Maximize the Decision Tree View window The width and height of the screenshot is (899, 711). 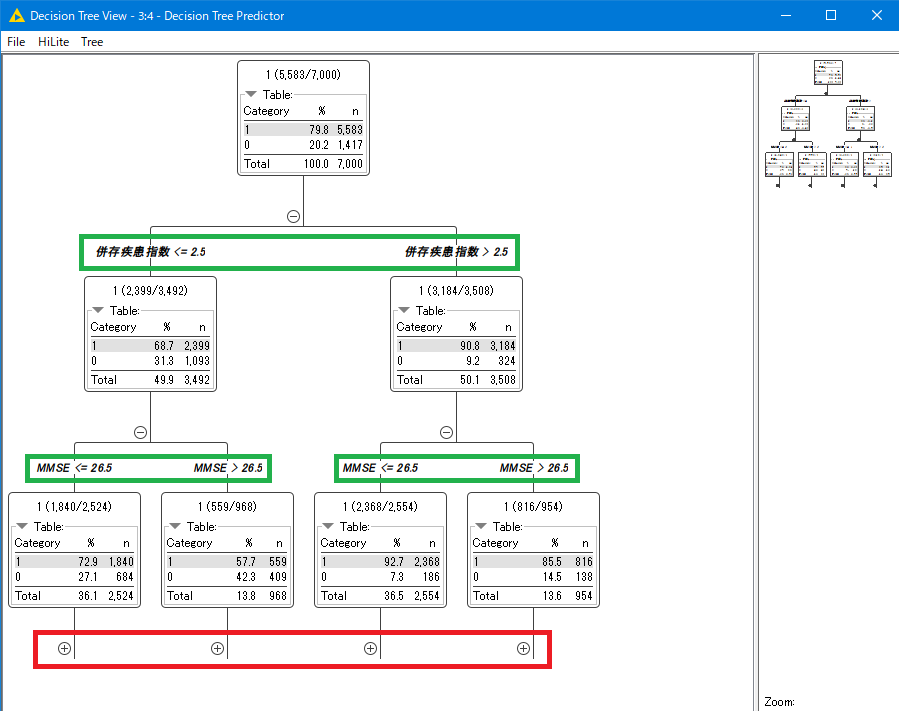coord(830,15)
